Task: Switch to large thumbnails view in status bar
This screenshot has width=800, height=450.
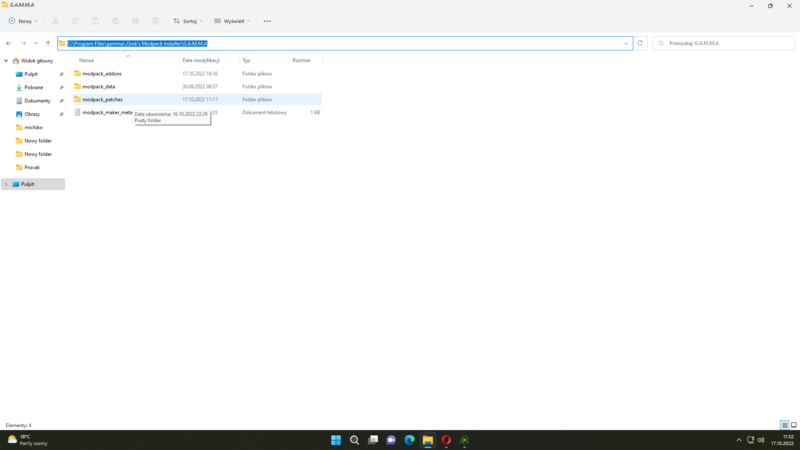Action: [x=794, y=425]
